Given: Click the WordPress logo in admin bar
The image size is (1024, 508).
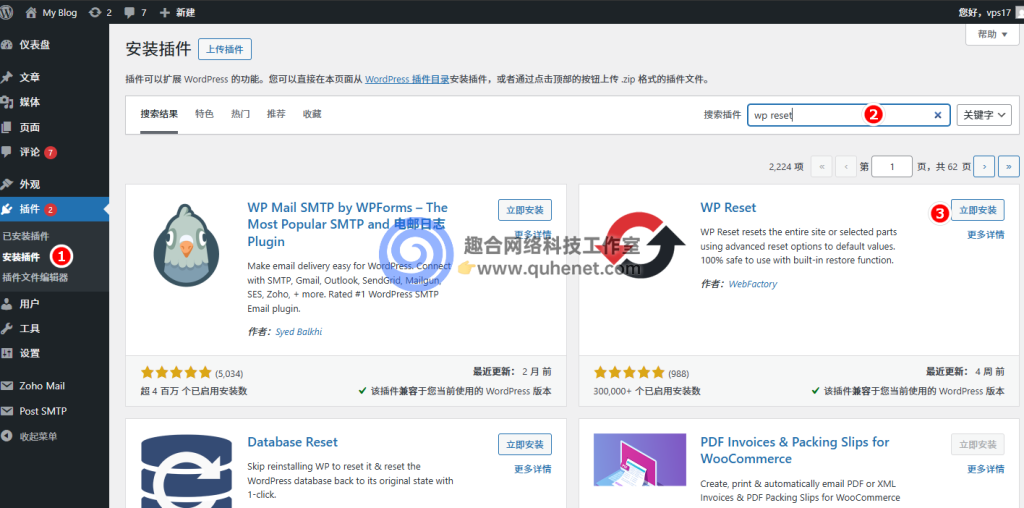Looking at the screenshot, I should (7, 12).
